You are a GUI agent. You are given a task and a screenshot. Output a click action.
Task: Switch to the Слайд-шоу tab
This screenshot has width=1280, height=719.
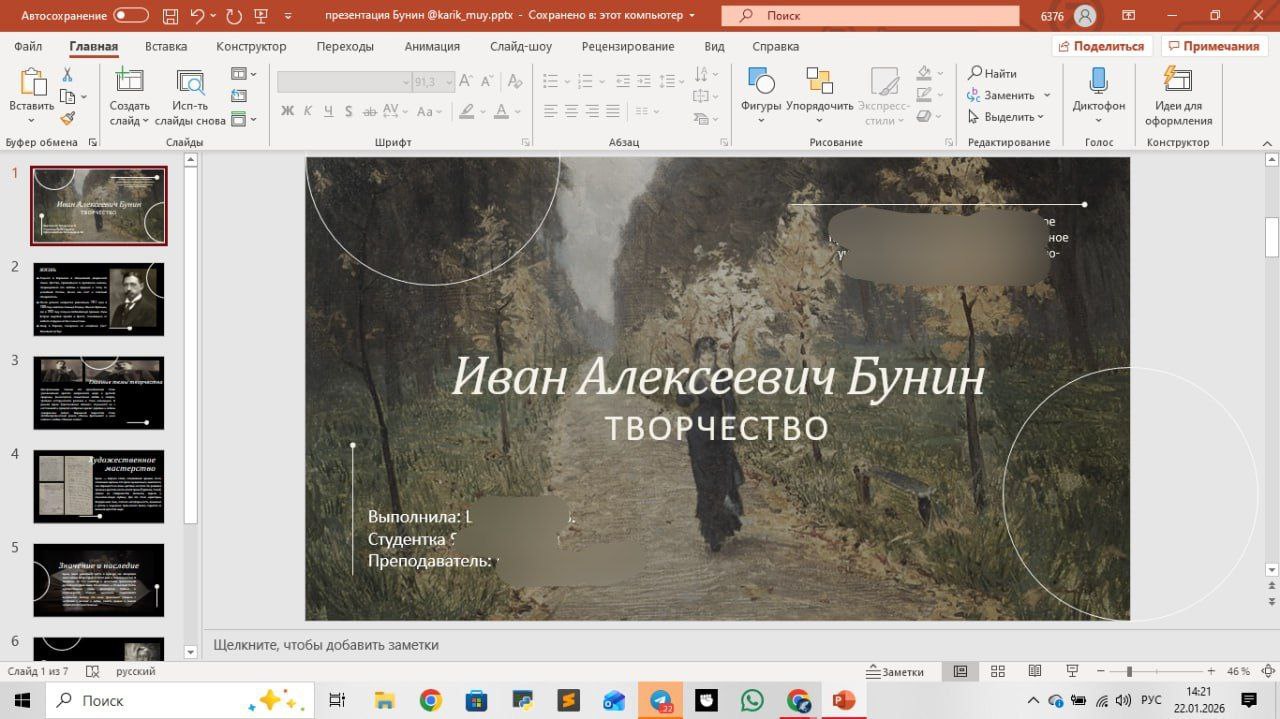pos(521,46)
